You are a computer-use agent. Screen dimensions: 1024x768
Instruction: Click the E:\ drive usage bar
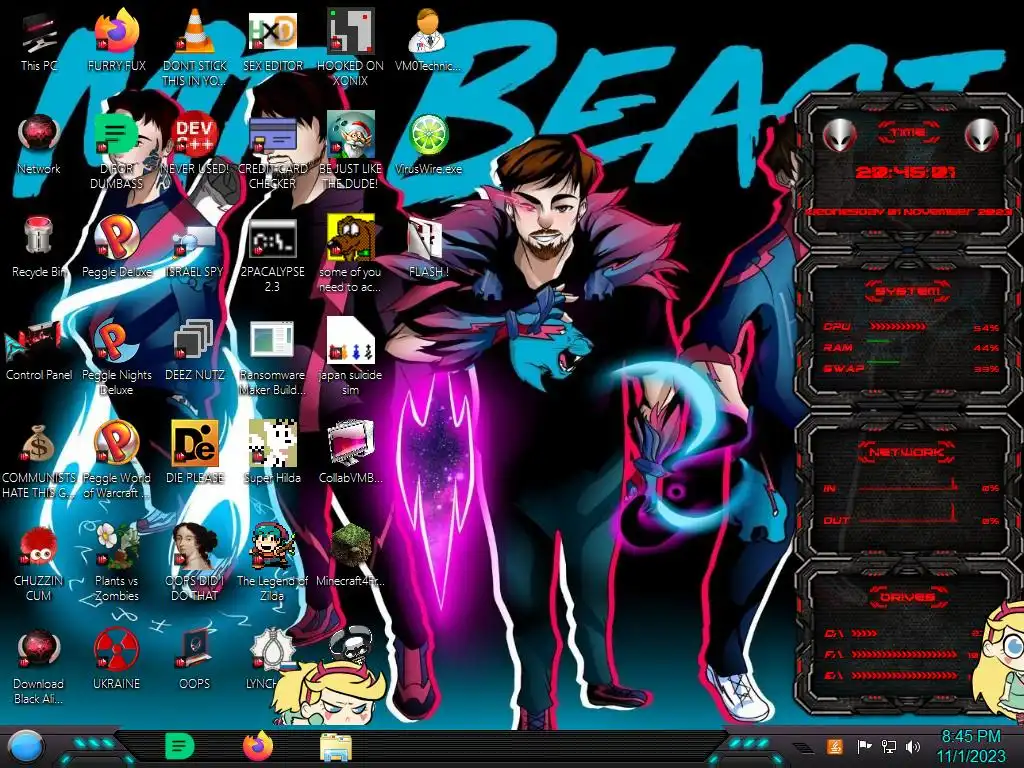tap(904, 676)
